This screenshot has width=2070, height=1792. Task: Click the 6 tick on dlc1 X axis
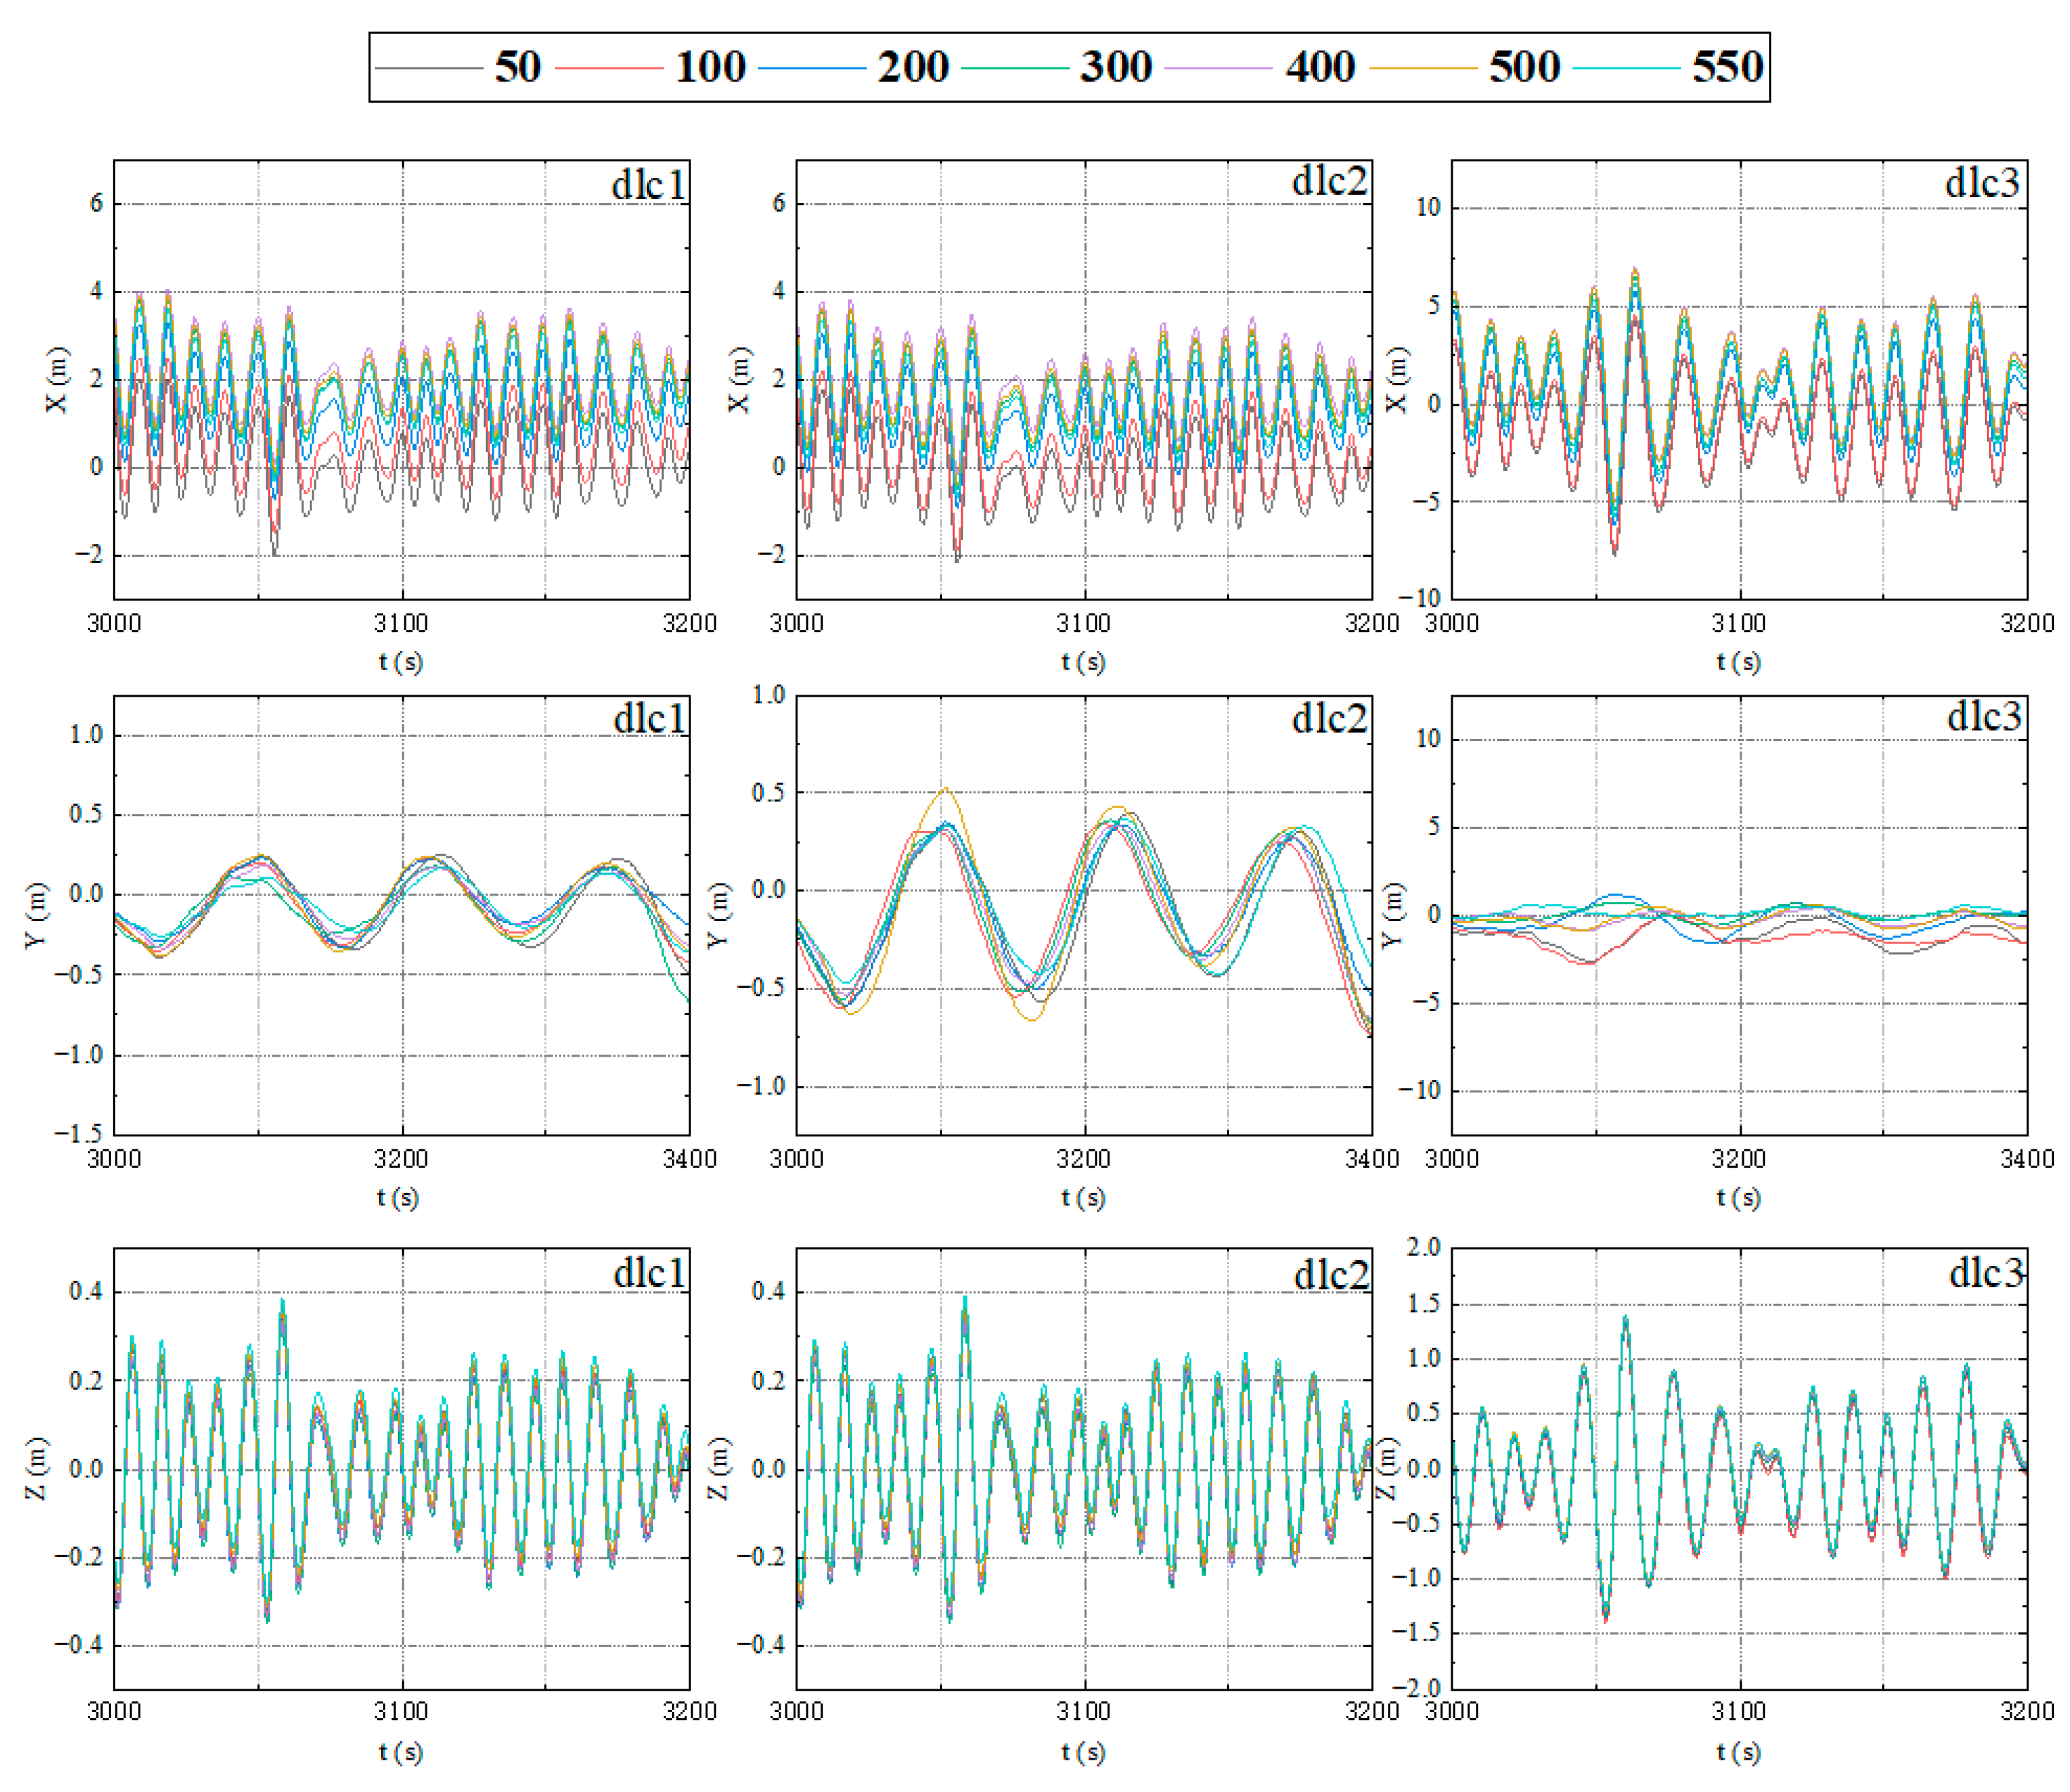pyautogui.click(x=96, y=204)
